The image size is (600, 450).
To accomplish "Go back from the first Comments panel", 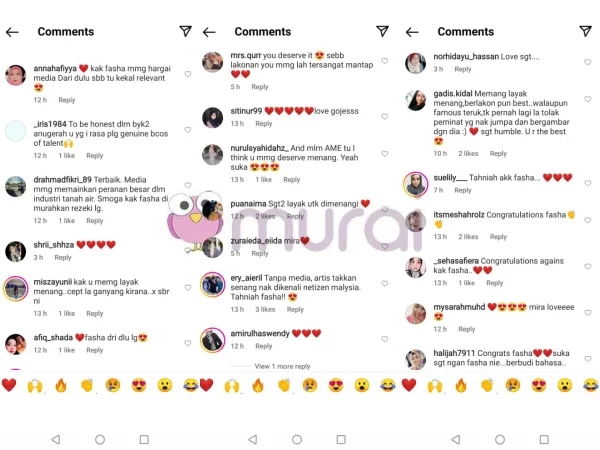I will pos(12,32).
